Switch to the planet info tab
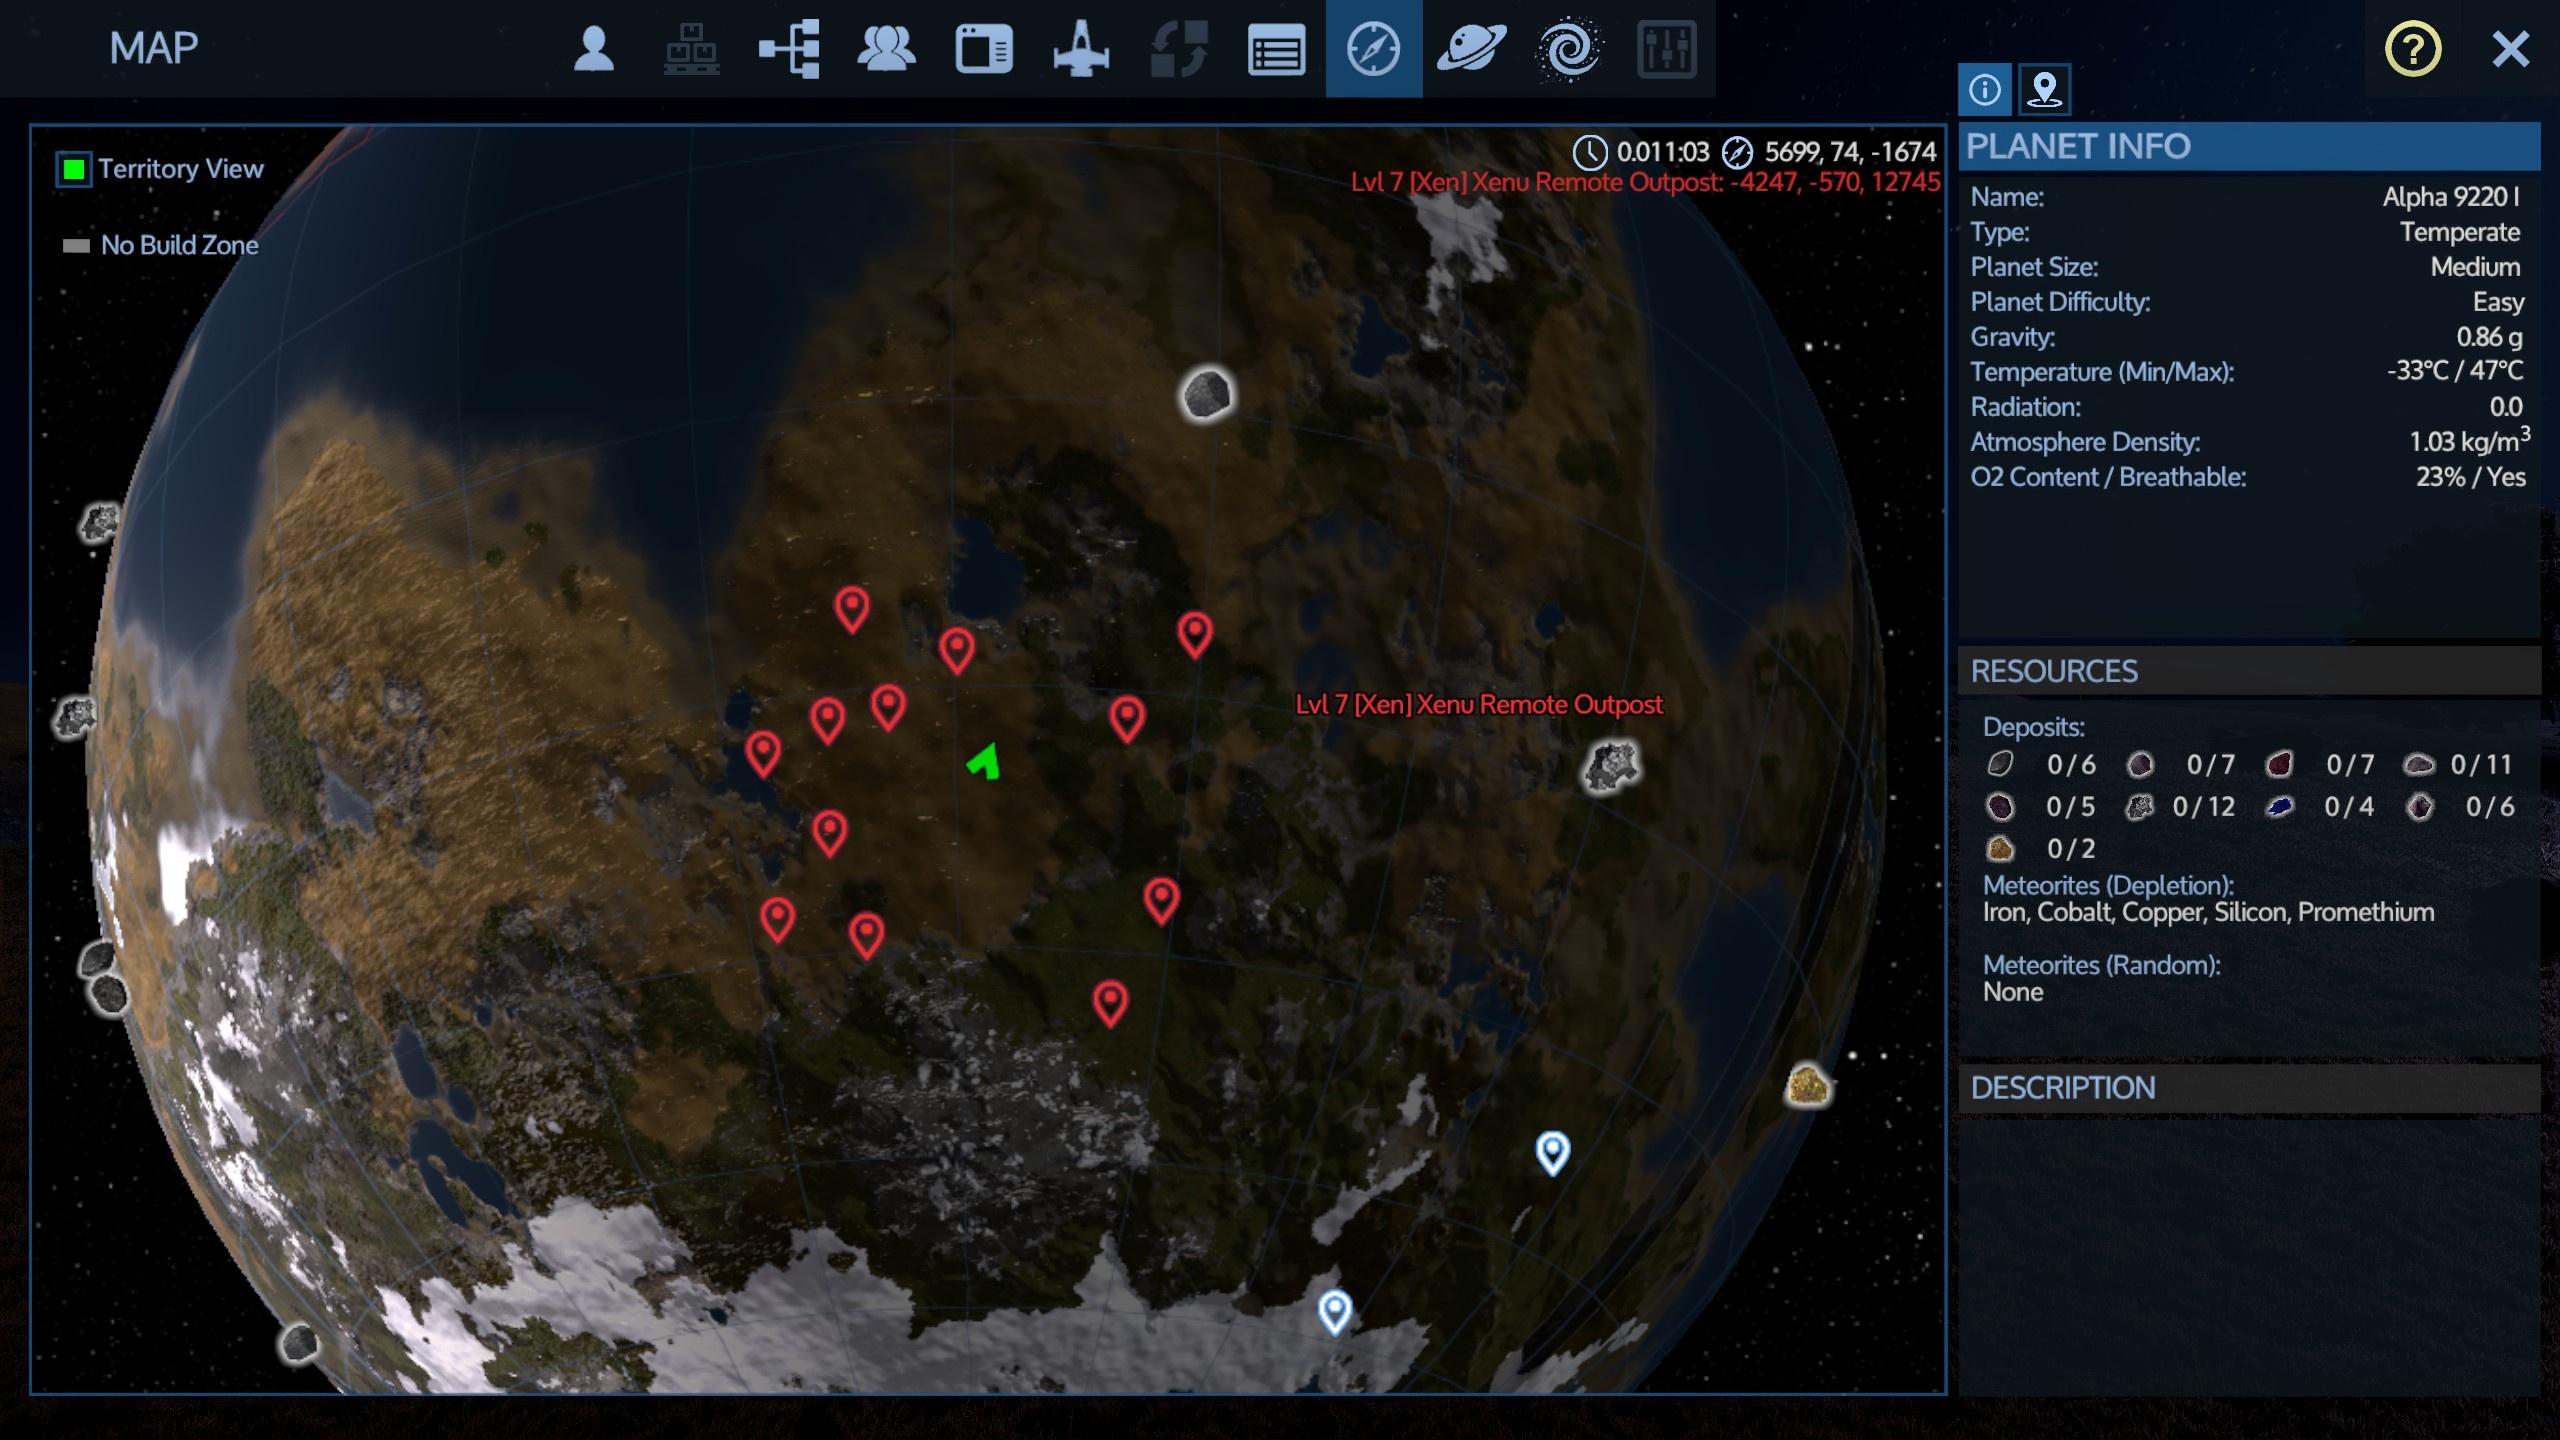 [1985, 90]
